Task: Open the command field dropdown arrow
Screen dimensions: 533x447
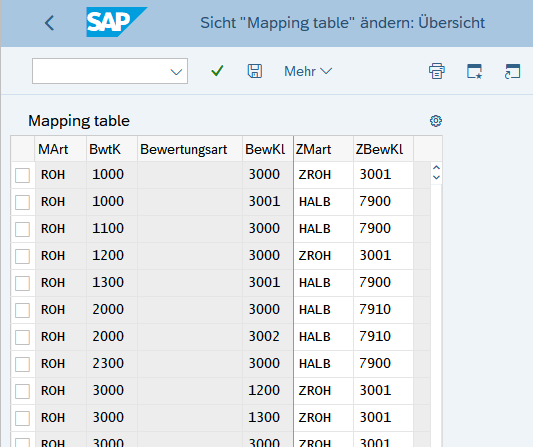Action: (x=176, y=72)
